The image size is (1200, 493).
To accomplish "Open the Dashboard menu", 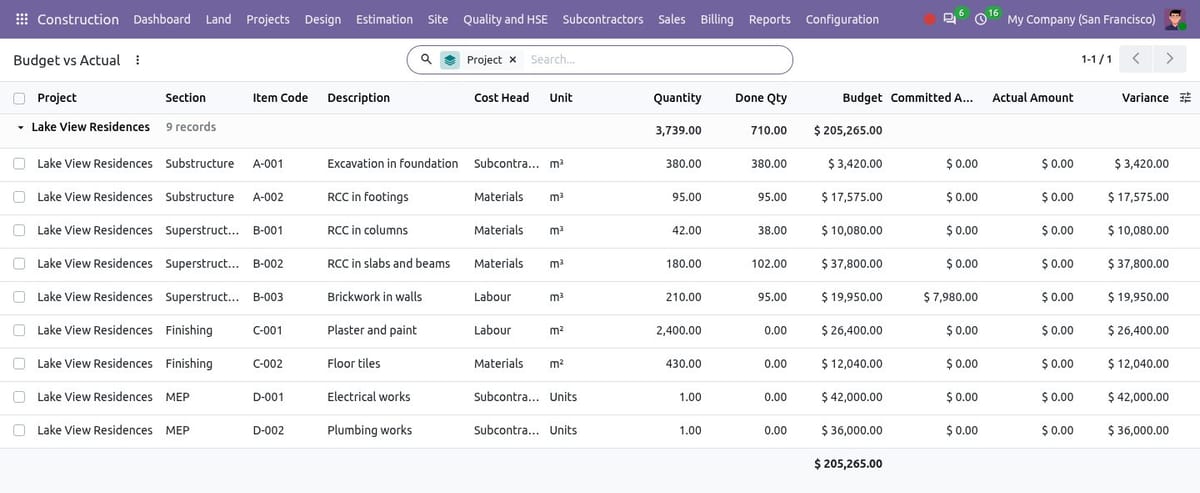I will 162,19.
